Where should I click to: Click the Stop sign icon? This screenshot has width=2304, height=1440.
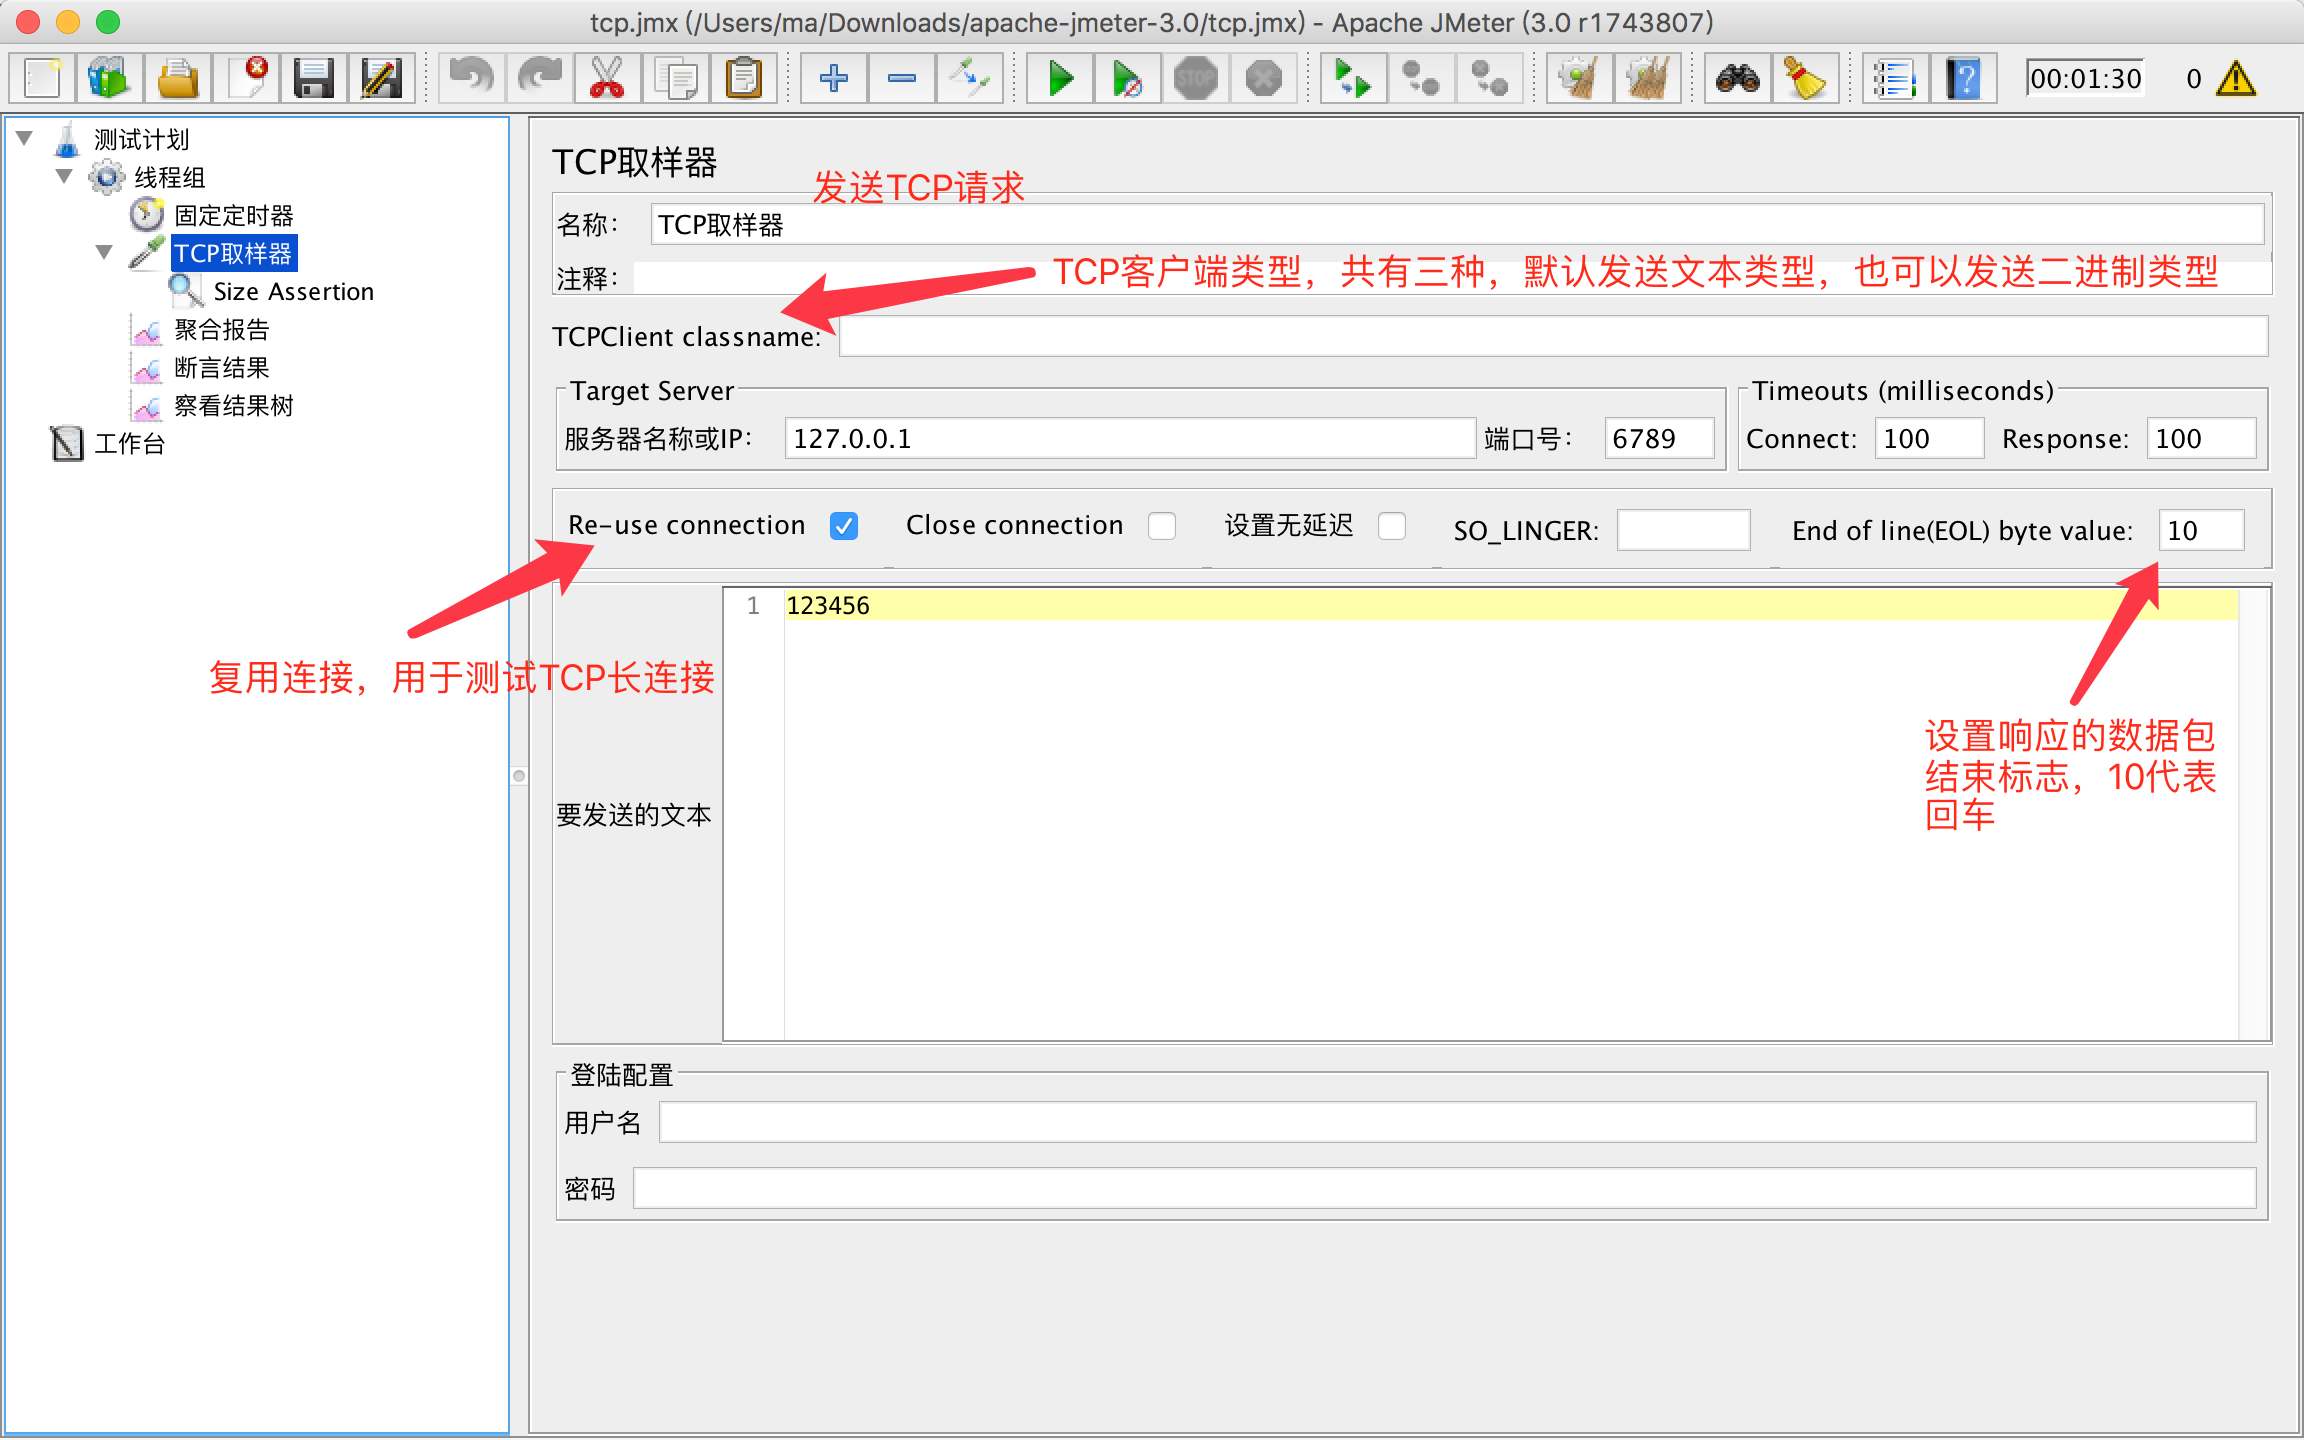pos(1196,78)
